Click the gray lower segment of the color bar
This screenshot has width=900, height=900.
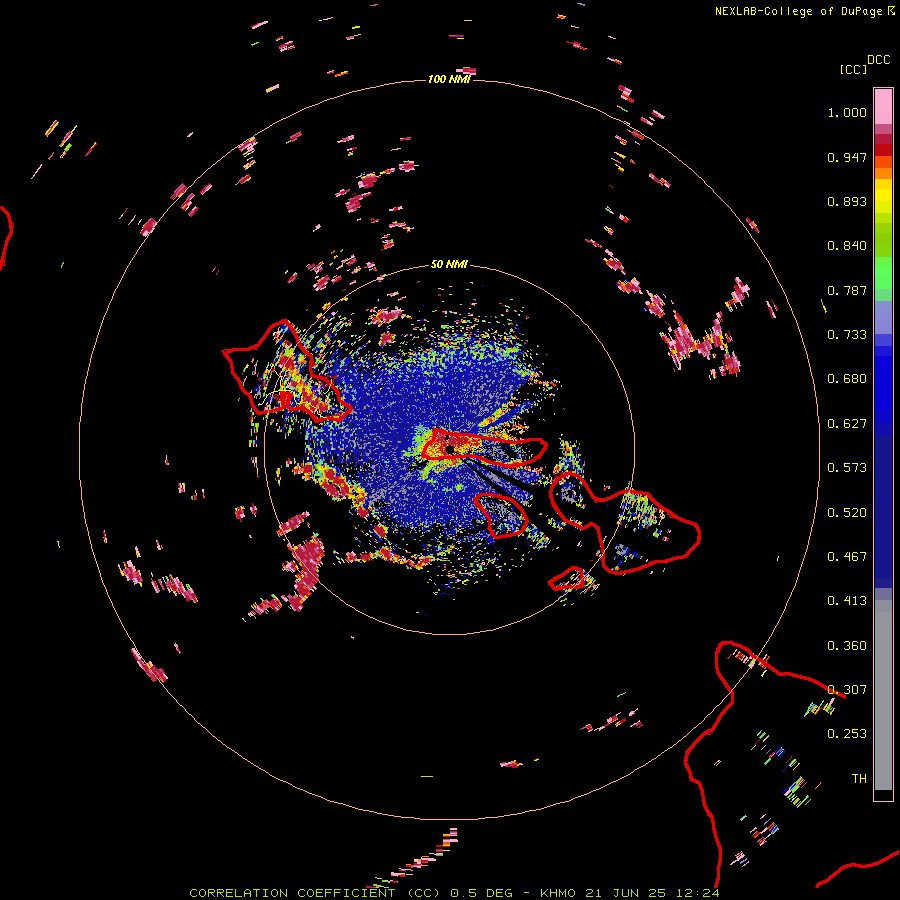pyautogui.click(x=883, y=695)
